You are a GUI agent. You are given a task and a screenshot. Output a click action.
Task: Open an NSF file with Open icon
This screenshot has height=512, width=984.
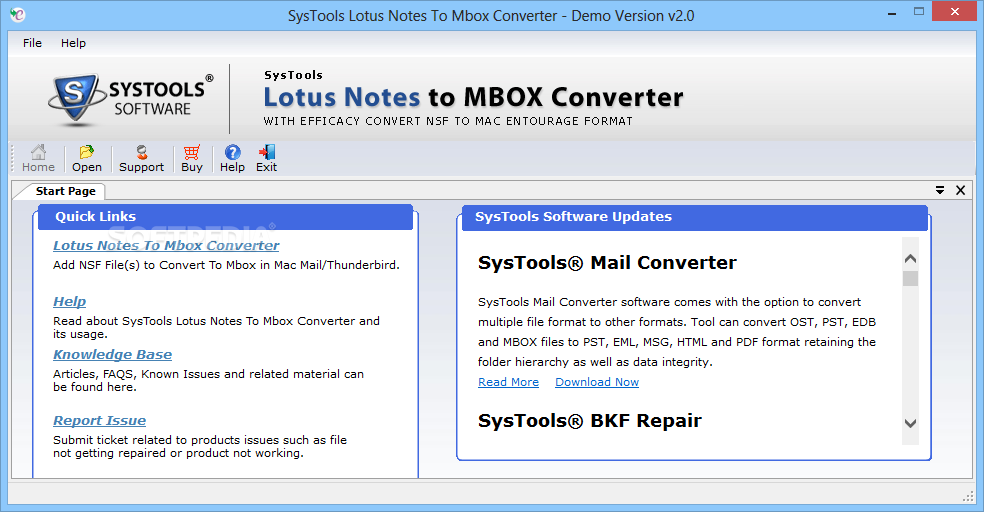coord(87,158)
